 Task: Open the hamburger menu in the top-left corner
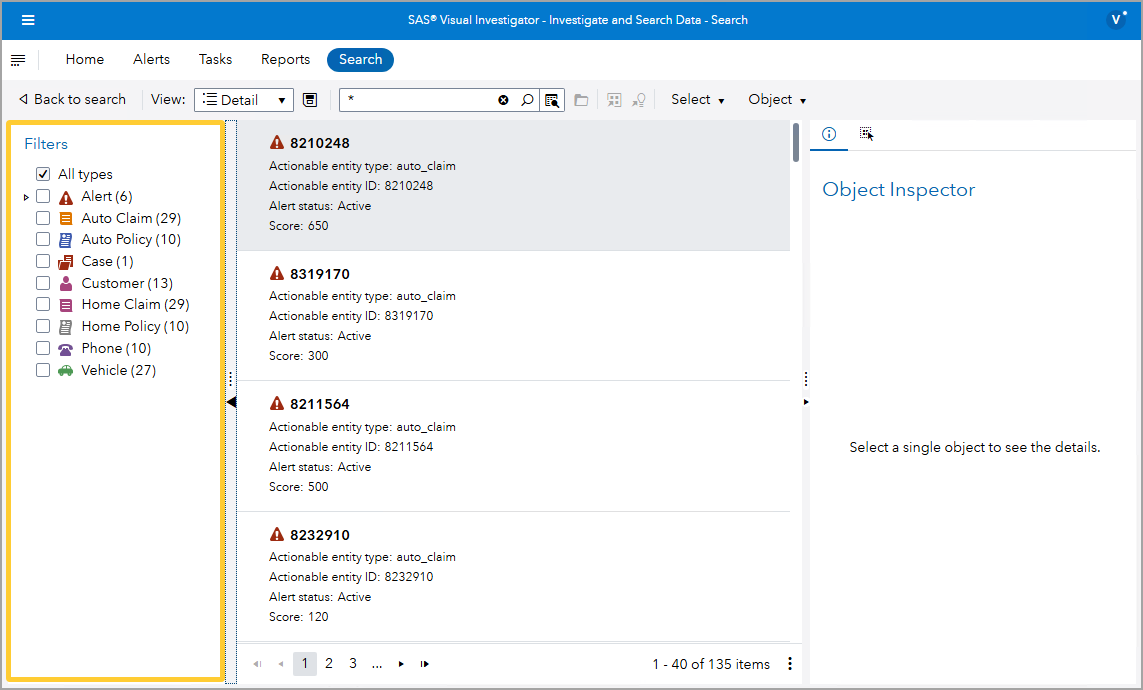point(28,20)
